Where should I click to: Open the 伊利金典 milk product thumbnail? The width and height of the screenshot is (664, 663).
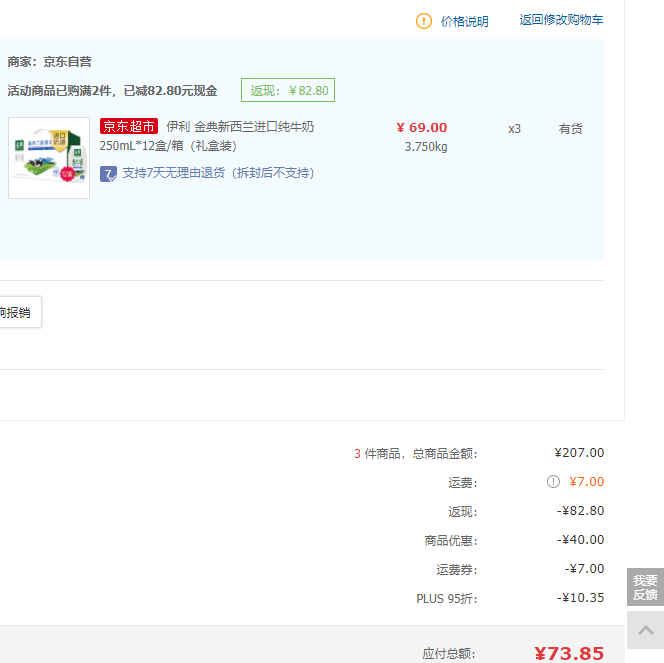point(49,158)
